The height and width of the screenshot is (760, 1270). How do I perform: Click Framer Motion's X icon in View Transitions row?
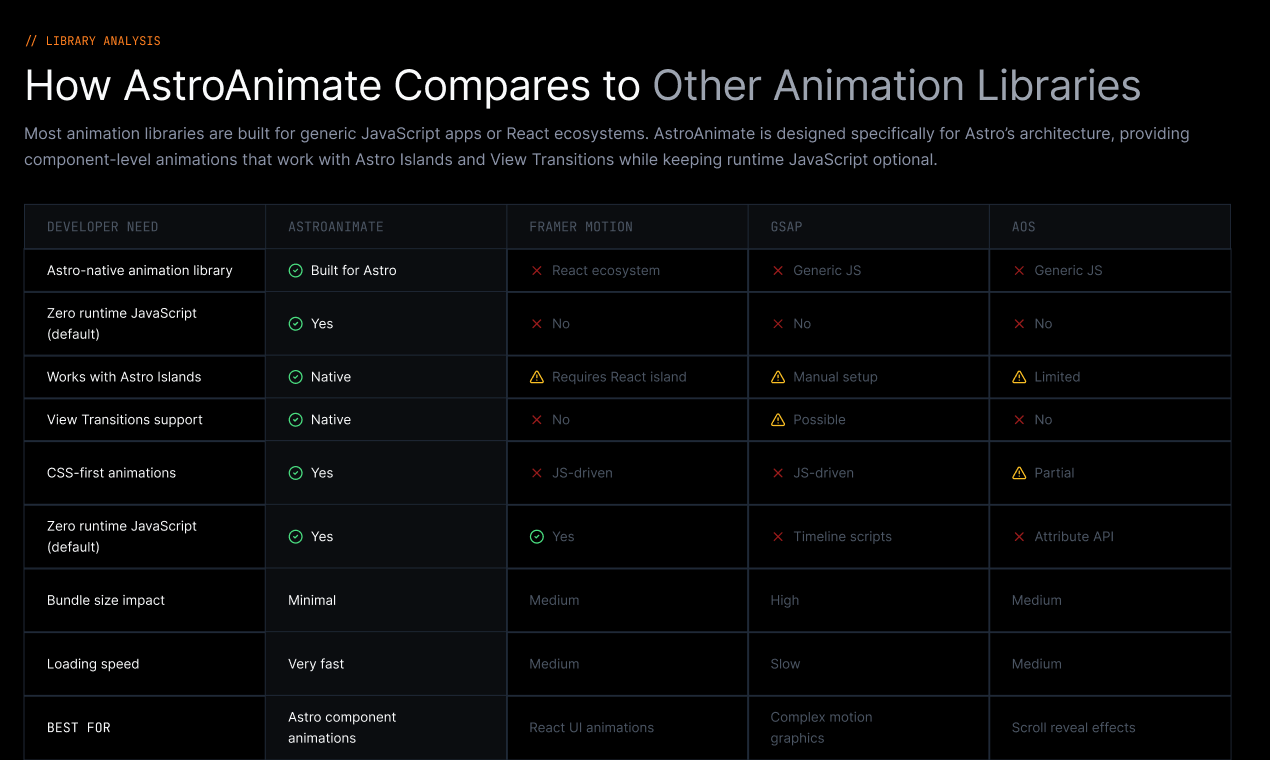pos(537,420)
